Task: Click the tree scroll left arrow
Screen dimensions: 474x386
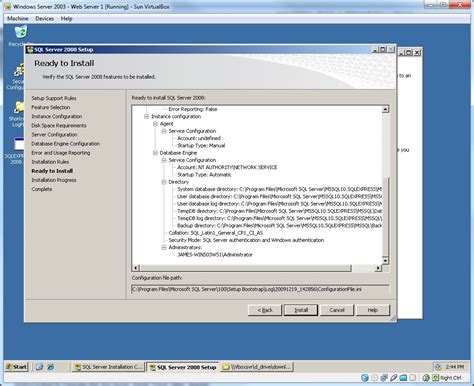Action: [136, 268]
